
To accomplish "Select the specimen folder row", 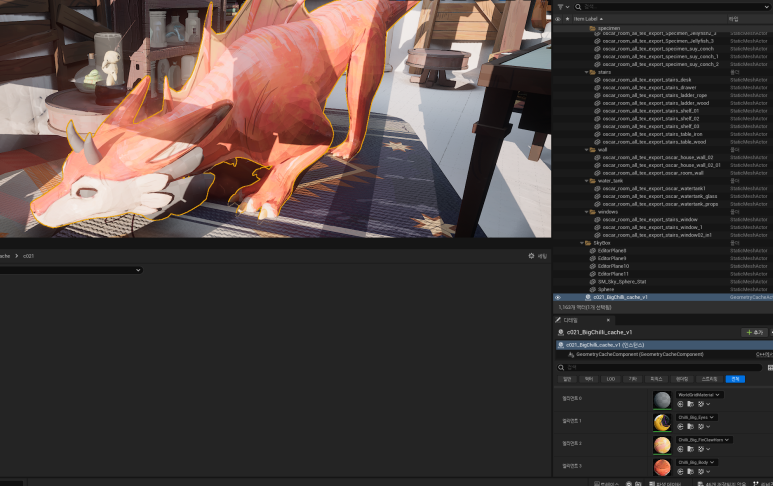I will point(663,28).
